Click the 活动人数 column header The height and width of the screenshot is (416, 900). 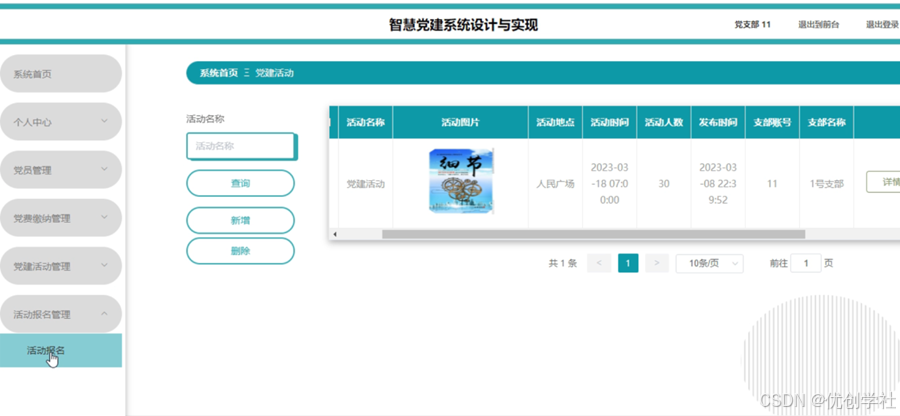click(x=664, y=122)
